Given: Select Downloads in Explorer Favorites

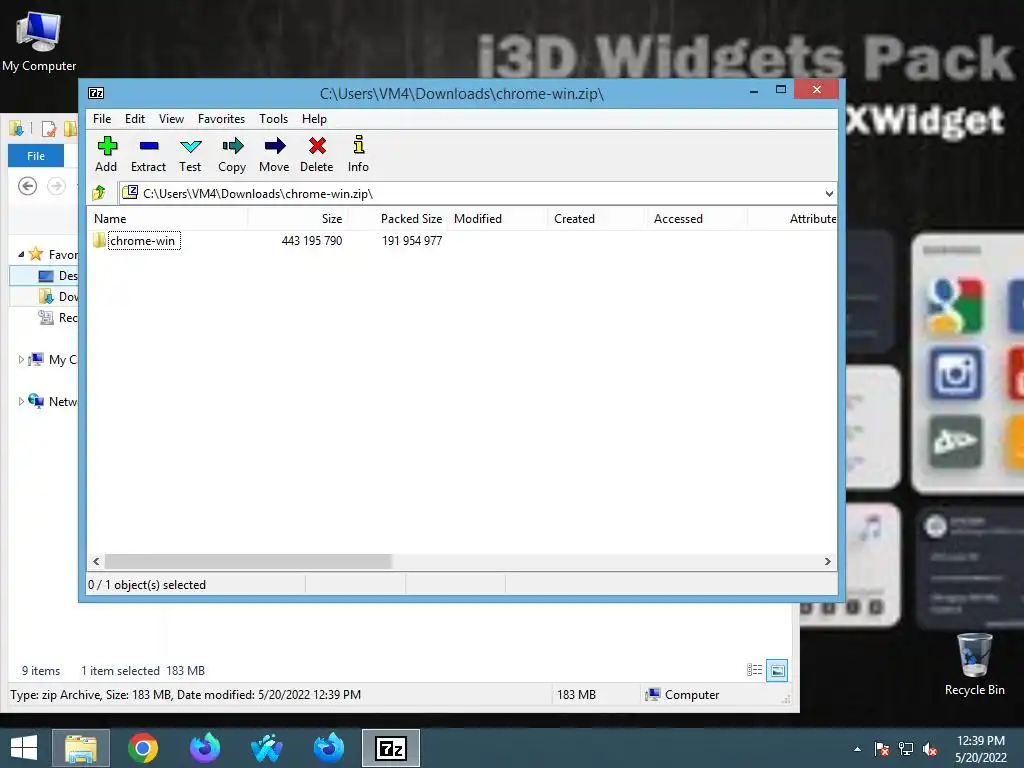Looking at the screenshot, I should (44, 296).
